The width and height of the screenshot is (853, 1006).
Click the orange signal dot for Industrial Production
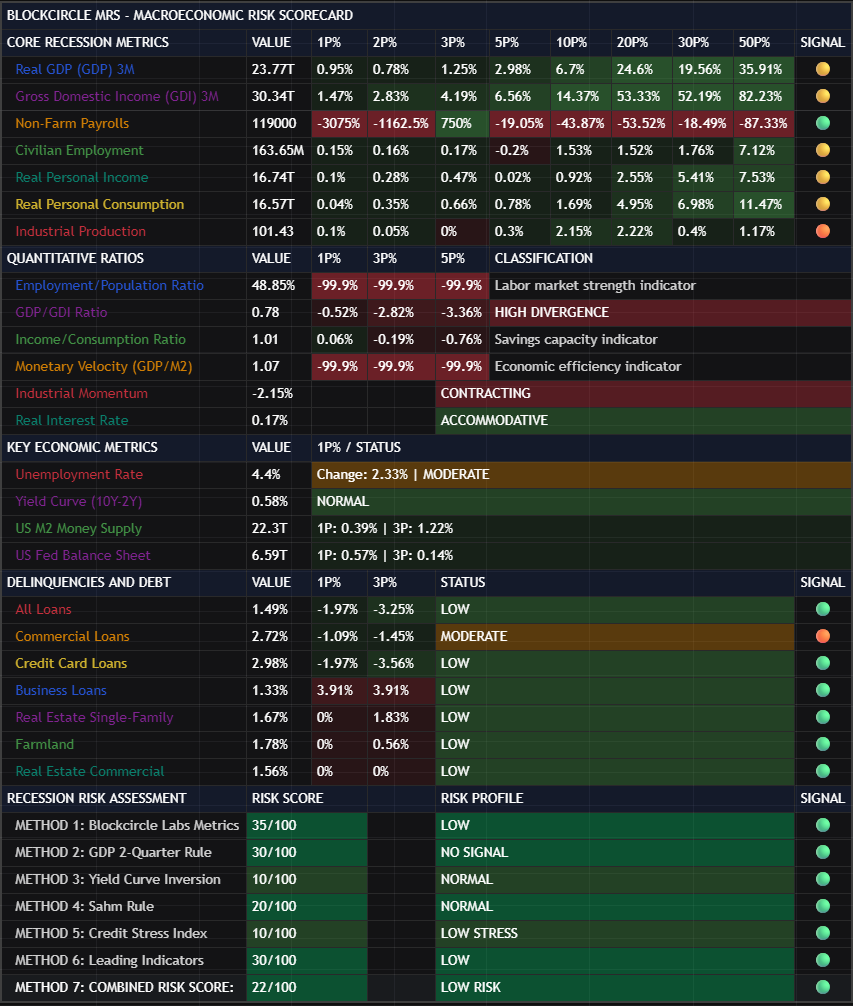[x=823, y=232]
